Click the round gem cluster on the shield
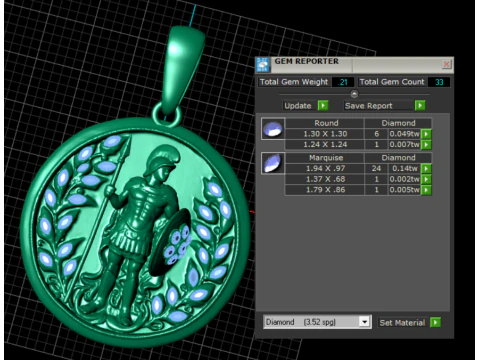Viewport: 480px width, 360px height. pyautogui.click(x=178, y=245)
